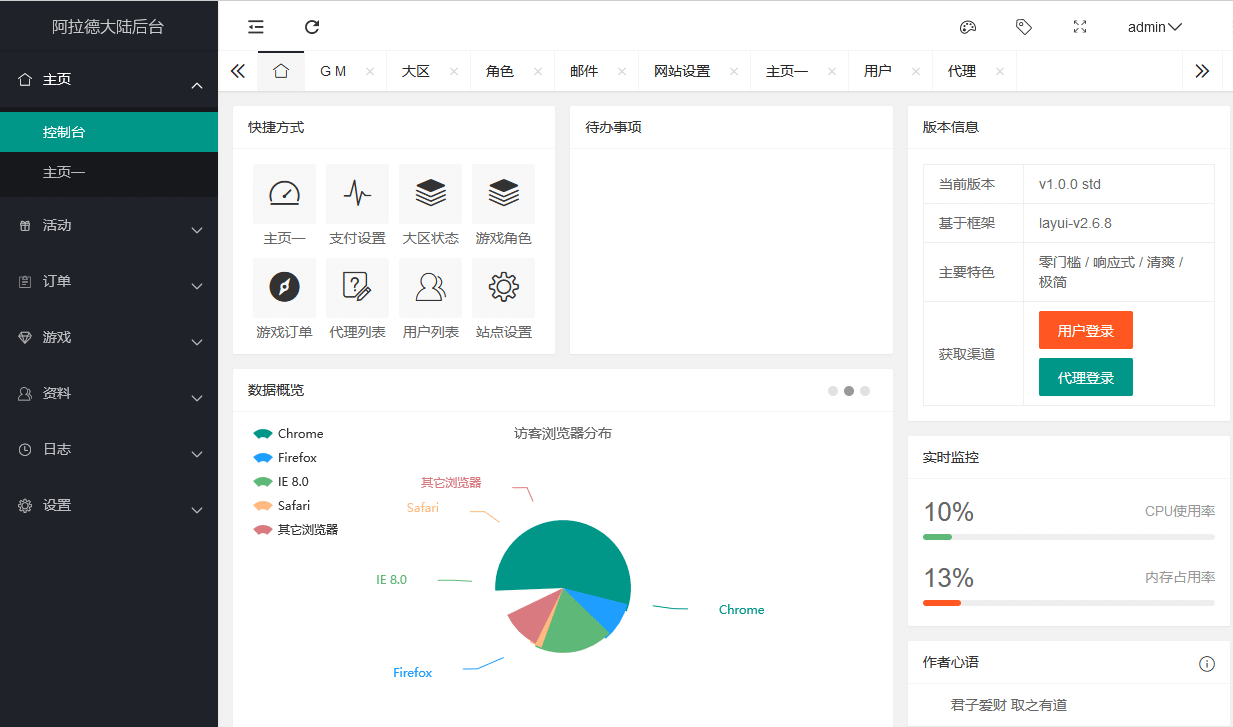Open the 代理列表 shortcut icon

point(357,288)
